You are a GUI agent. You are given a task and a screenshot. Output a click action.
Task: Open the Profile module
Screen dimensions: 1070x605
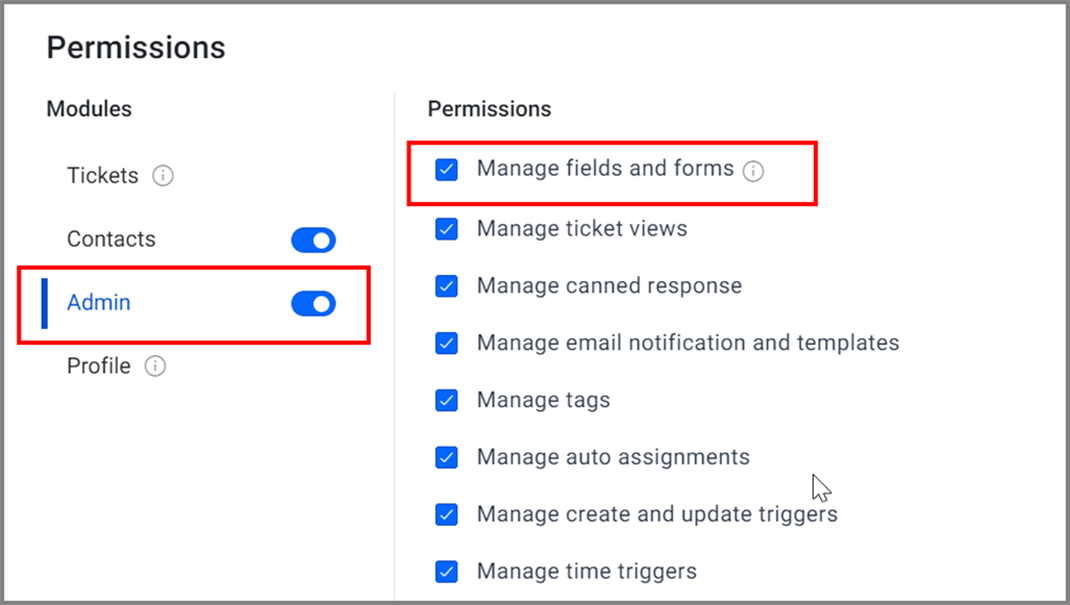pos(99,366)
